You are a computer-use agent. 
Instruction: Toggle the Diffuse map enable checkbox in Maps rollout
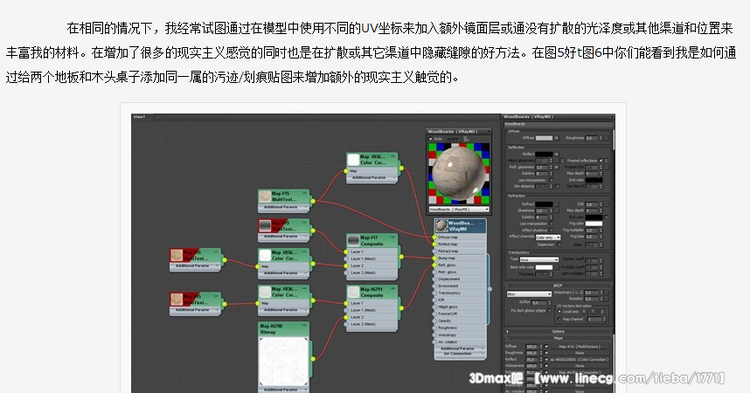[546, 347]
